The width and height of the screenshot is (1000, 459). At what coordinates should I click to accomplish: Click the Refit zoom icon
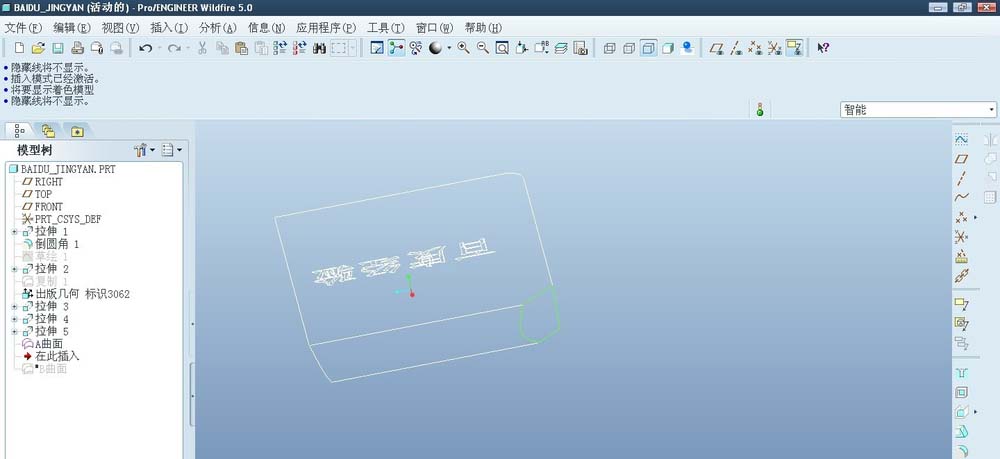502,48
